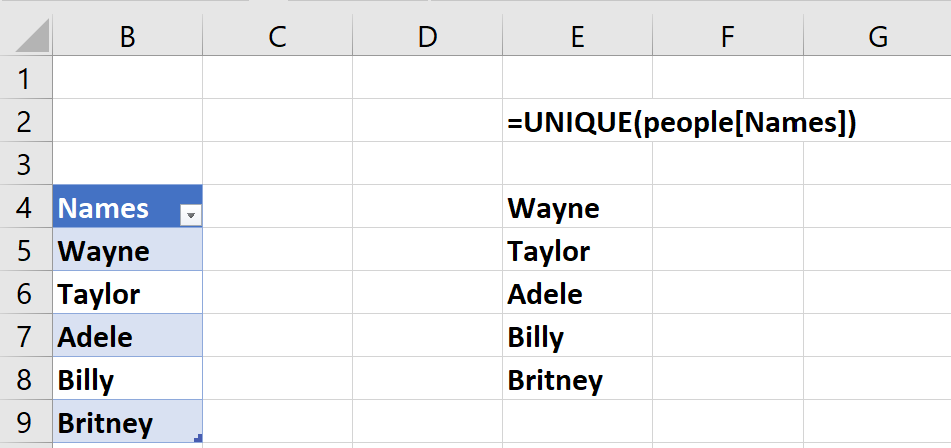Select row 6 header

pos(25,294)
